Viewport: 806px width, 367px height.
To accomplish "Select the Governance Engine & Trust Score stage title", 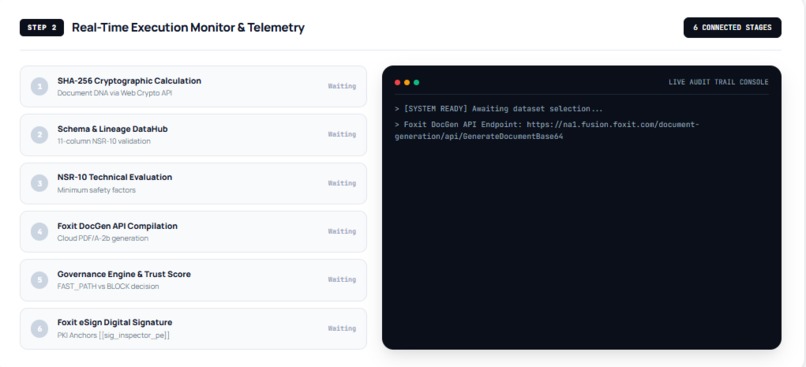I will (124, 274).
